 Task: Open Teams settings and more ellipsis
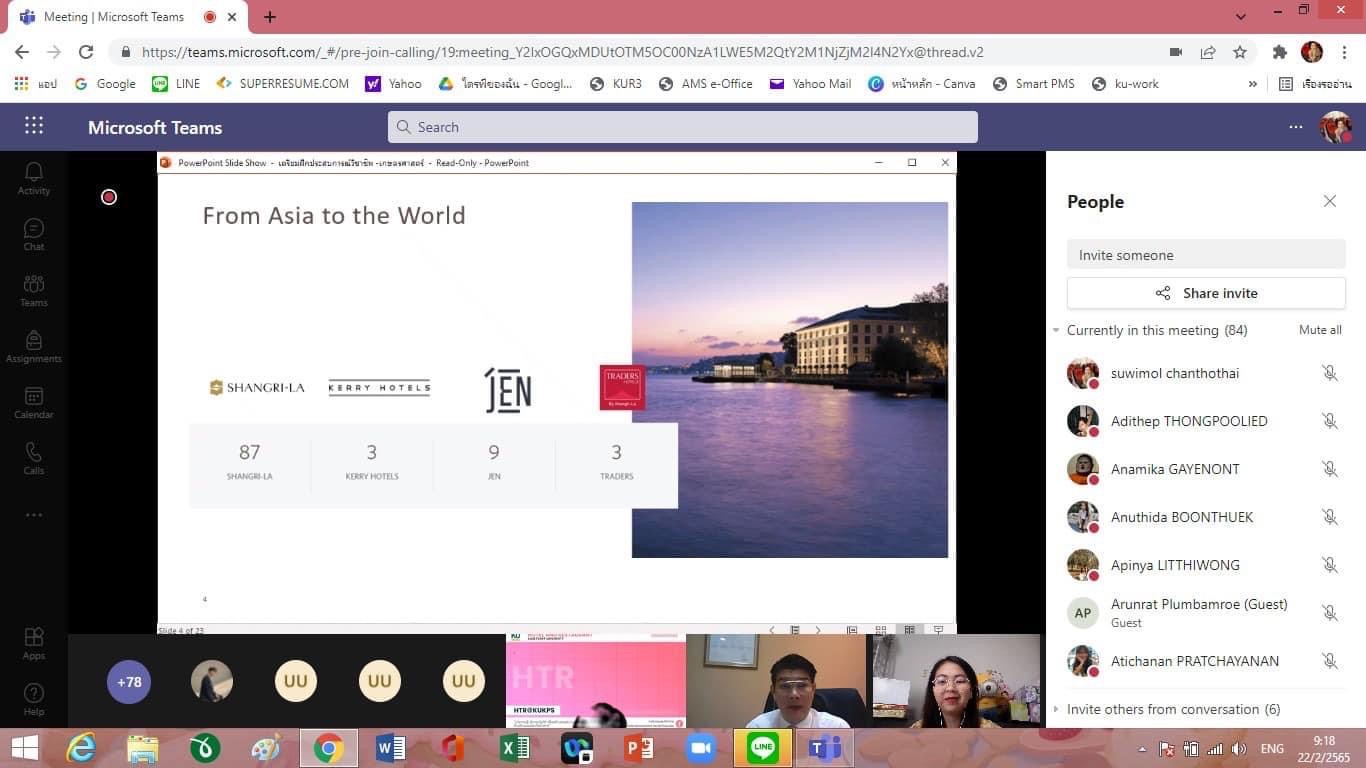[1296, 127]
